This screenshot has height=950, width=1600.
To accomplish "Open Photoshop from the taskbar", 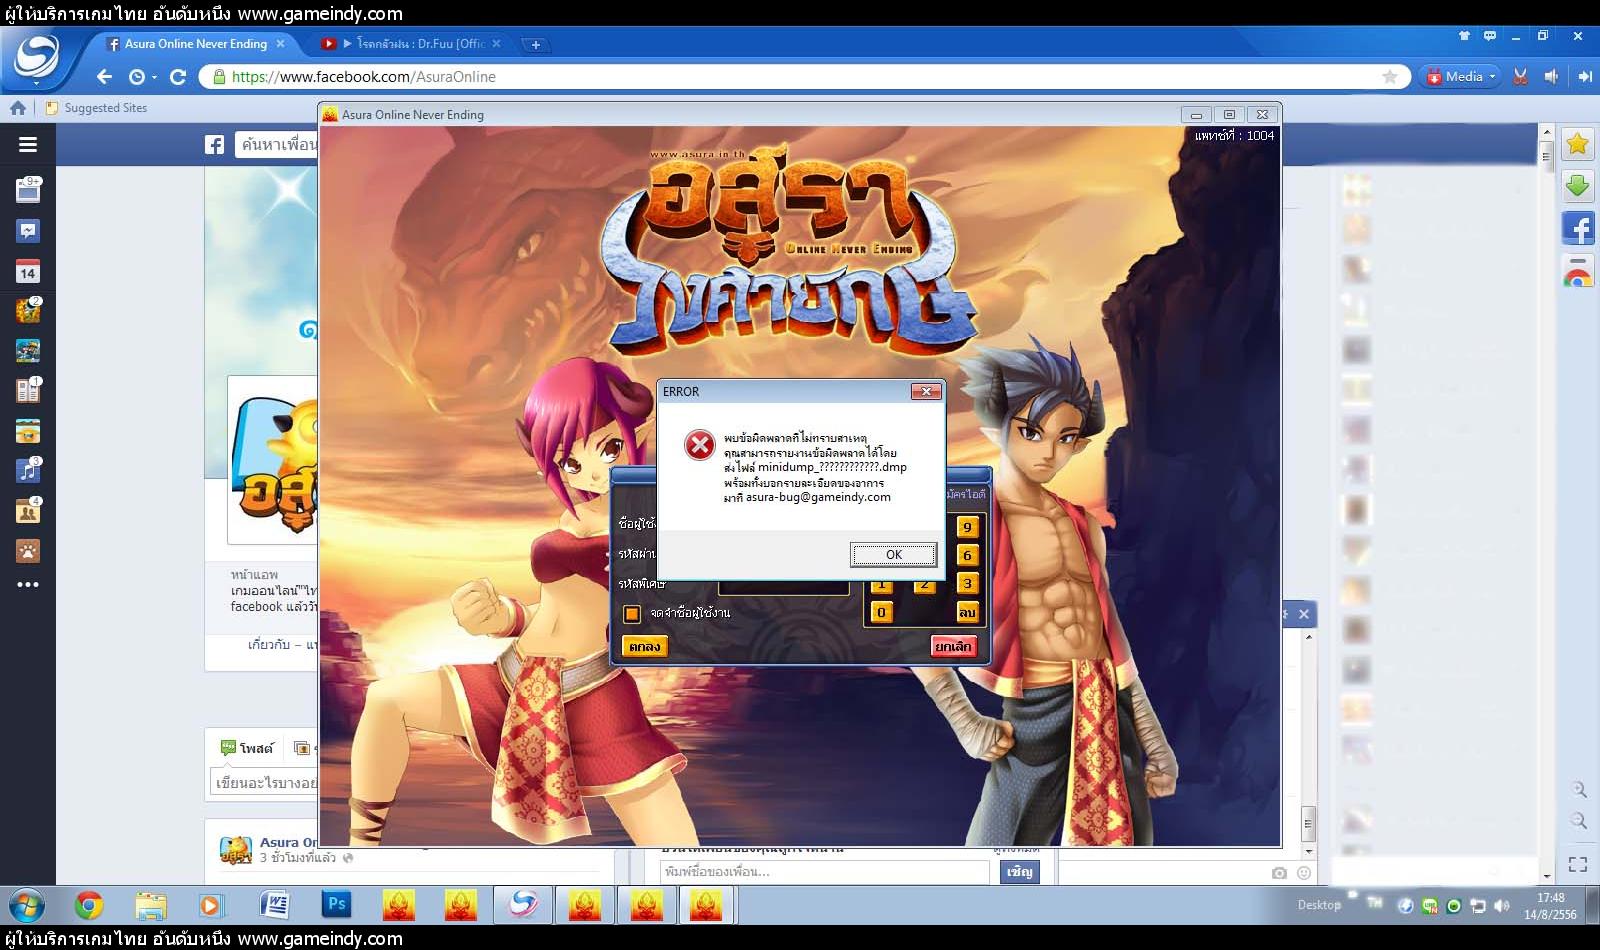I will pyautogui.click(x=337, y=905).
